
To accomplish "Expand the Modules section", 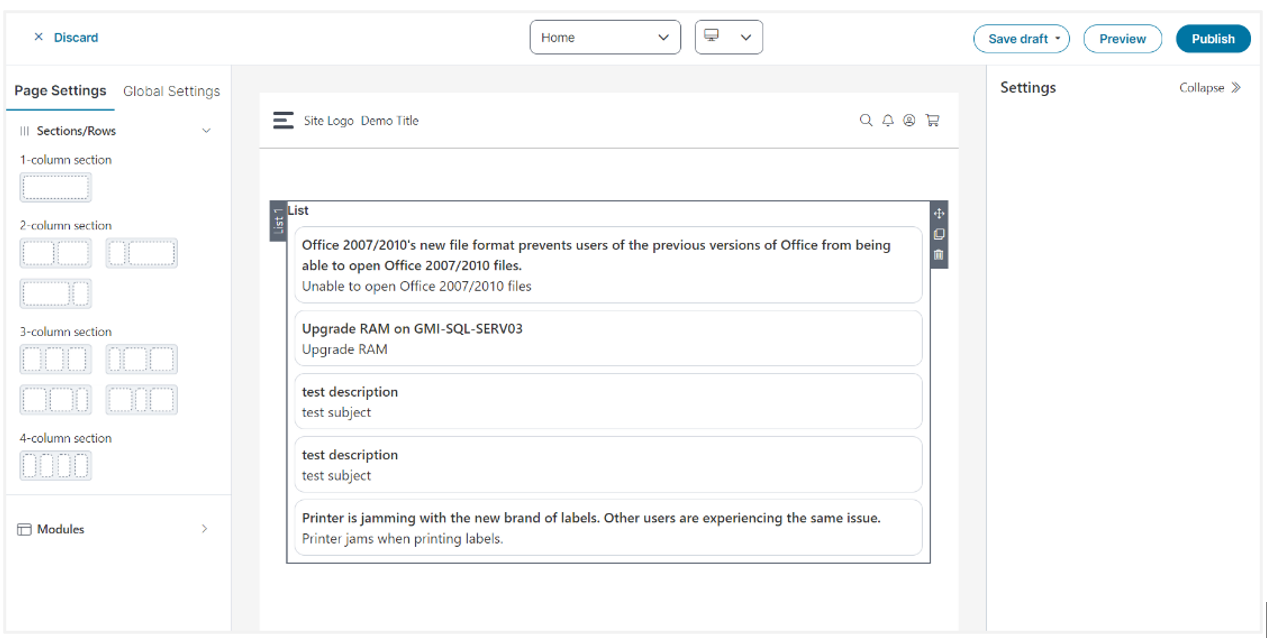I will click(204, 529).
